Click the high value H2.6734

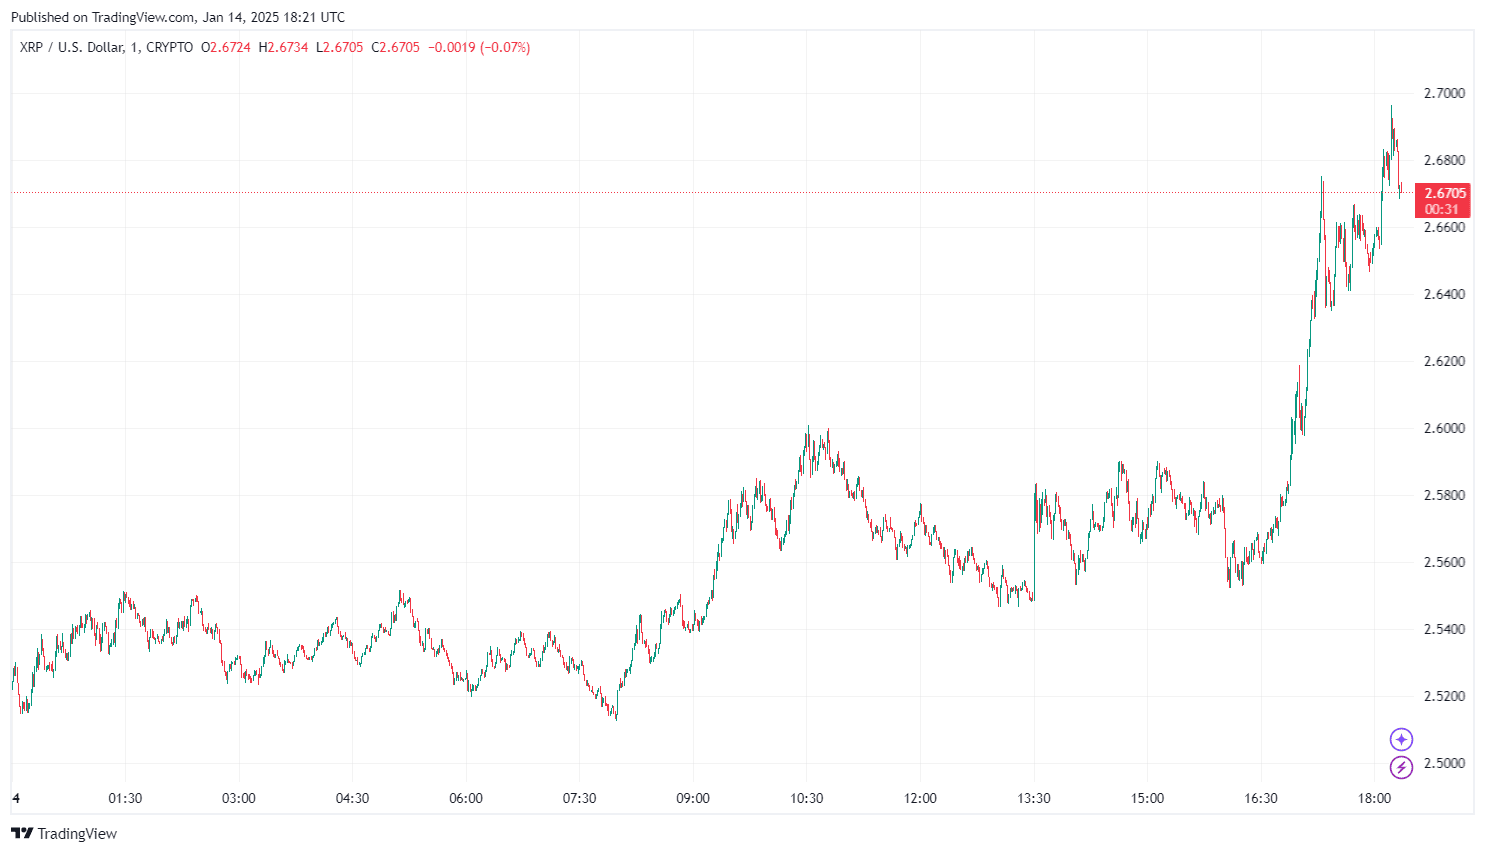(283, 47)
